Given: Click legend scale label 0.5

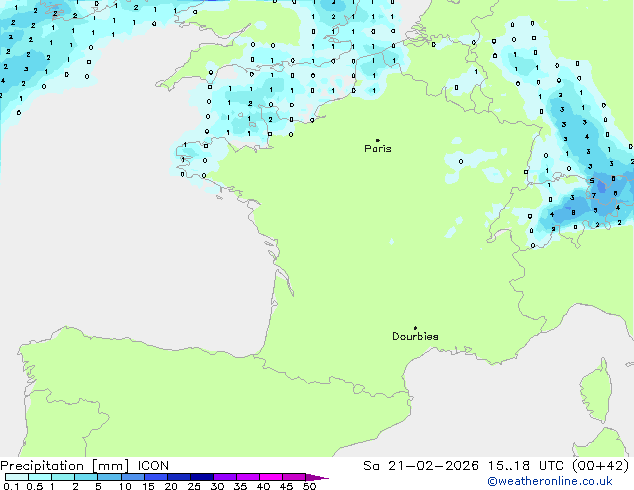Looking at the screenshot, I should 34,486.
